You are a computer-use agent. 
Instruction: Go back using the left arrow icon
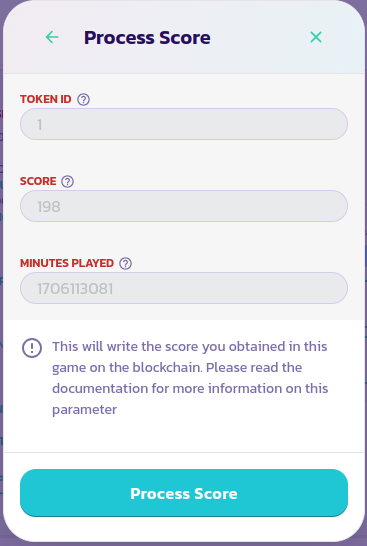click(x=52, y=37)
